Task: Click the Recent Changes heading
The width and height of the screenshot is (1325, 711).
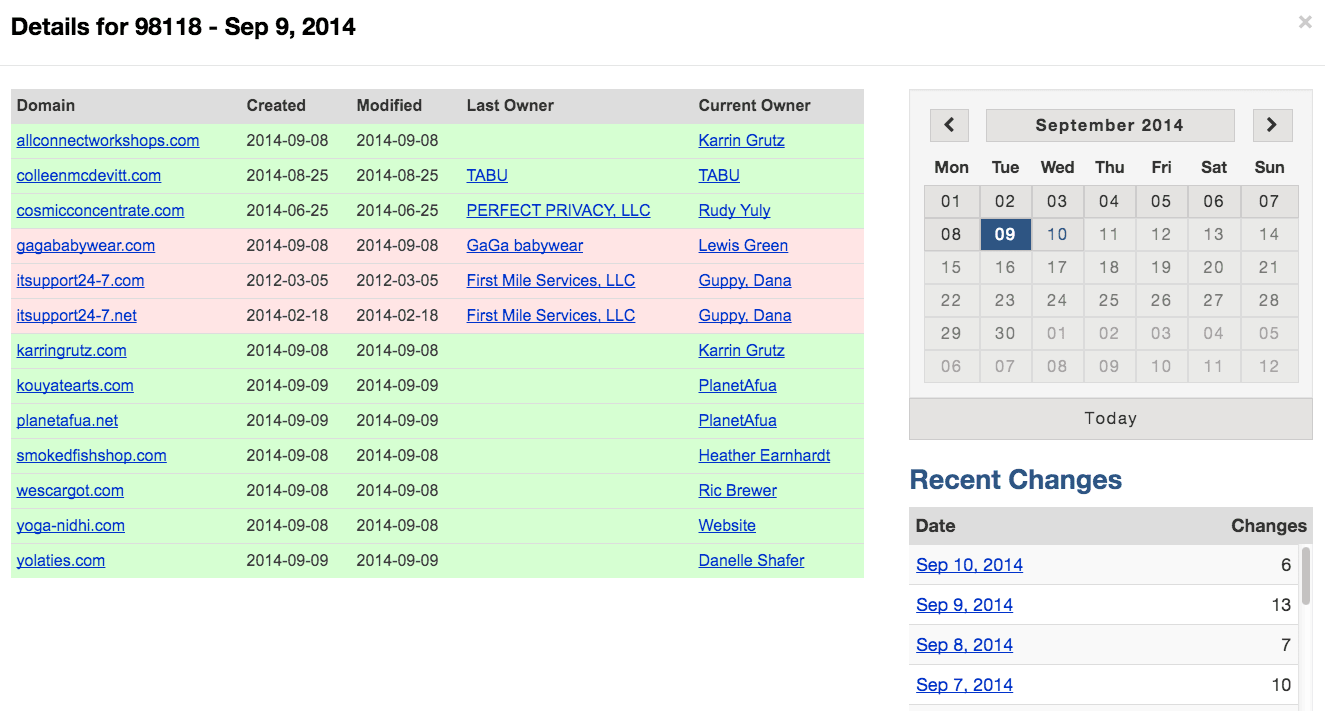Action: click(x=1016, y=480)
